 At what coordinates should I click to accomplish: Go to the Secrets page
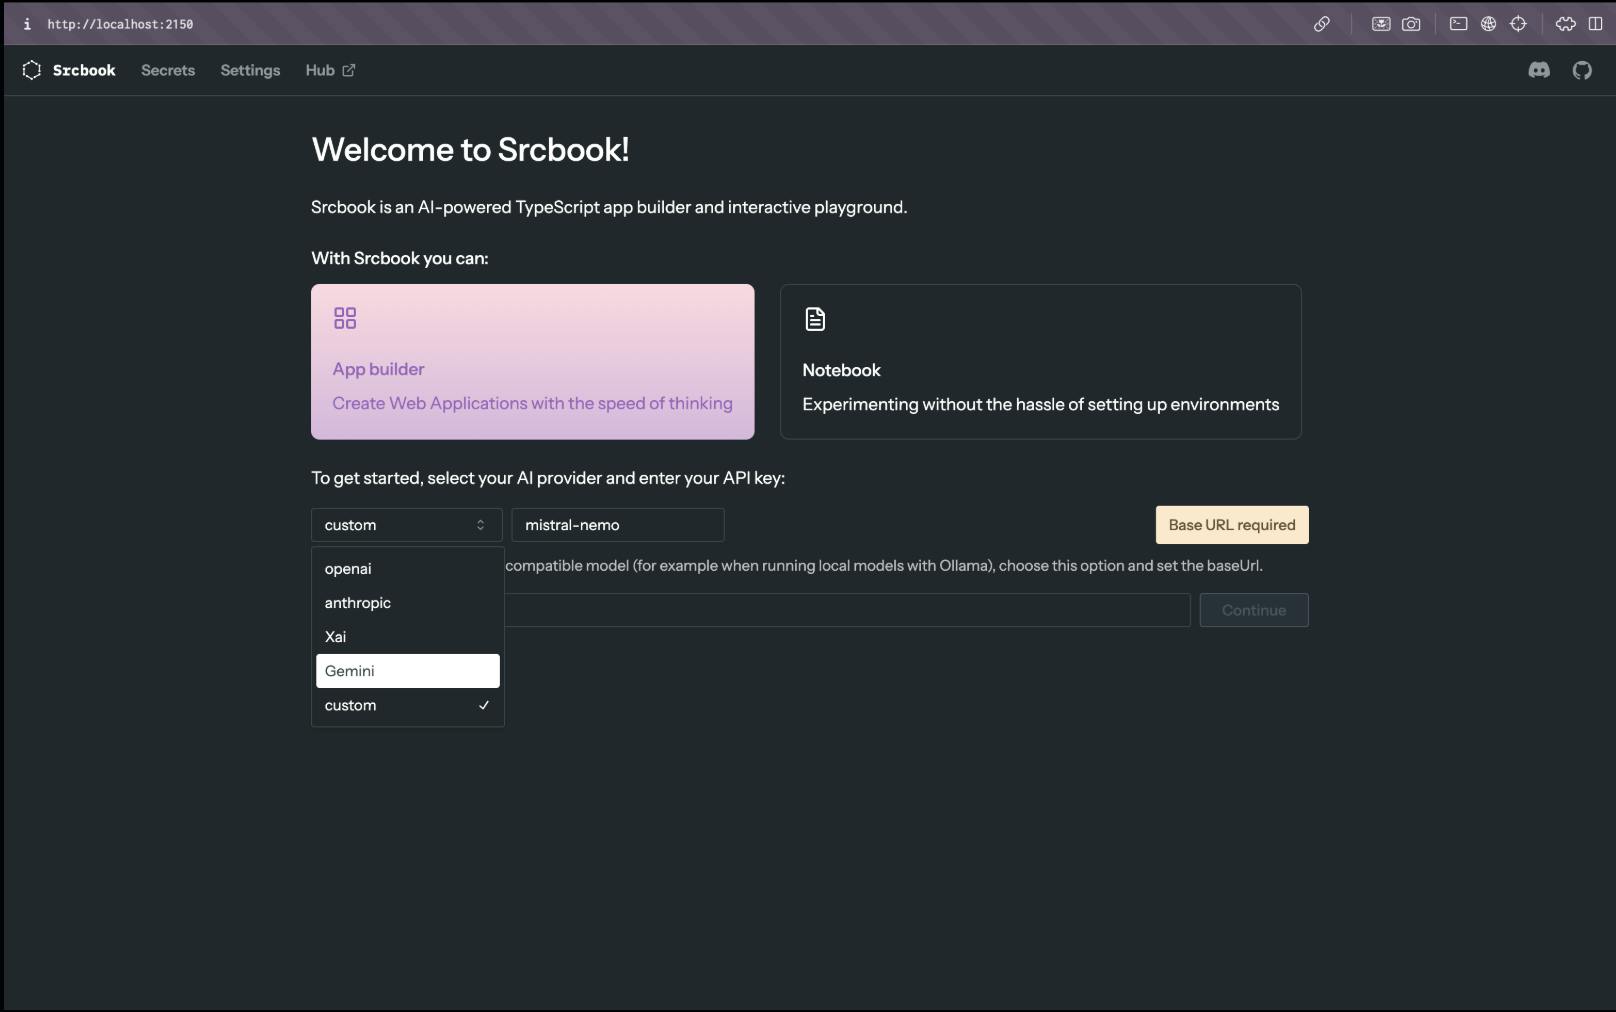pyautogui.click(x=168, y=70)
